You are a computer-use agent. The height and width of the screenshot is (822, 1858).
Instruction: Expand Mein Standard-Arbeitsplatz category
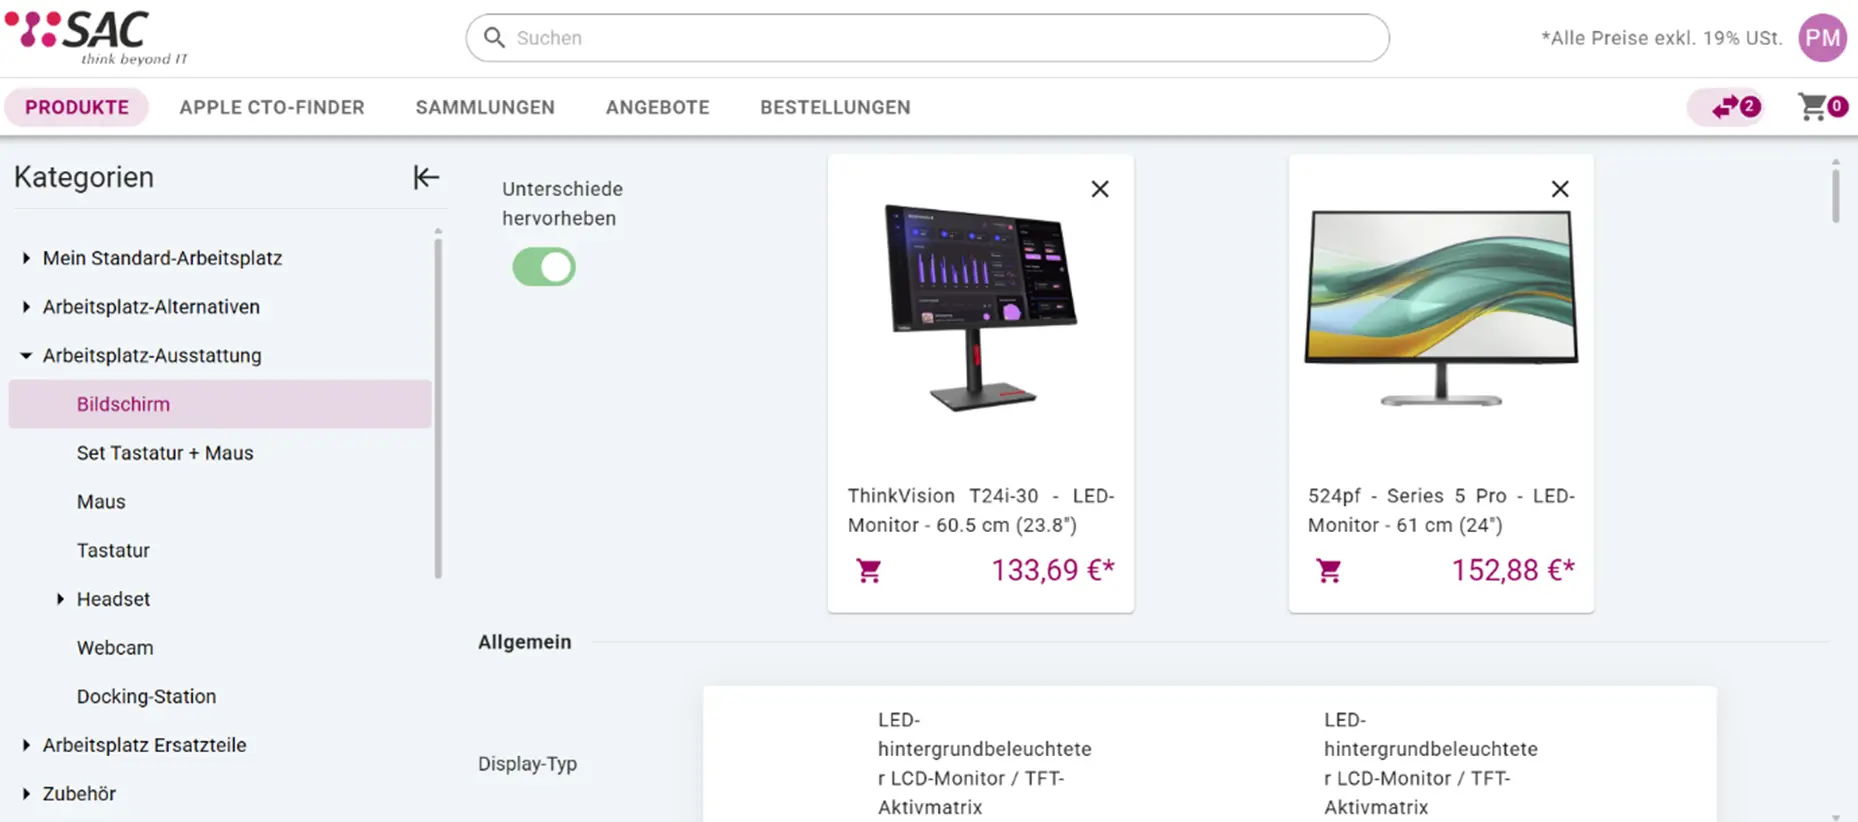point(26,258)
